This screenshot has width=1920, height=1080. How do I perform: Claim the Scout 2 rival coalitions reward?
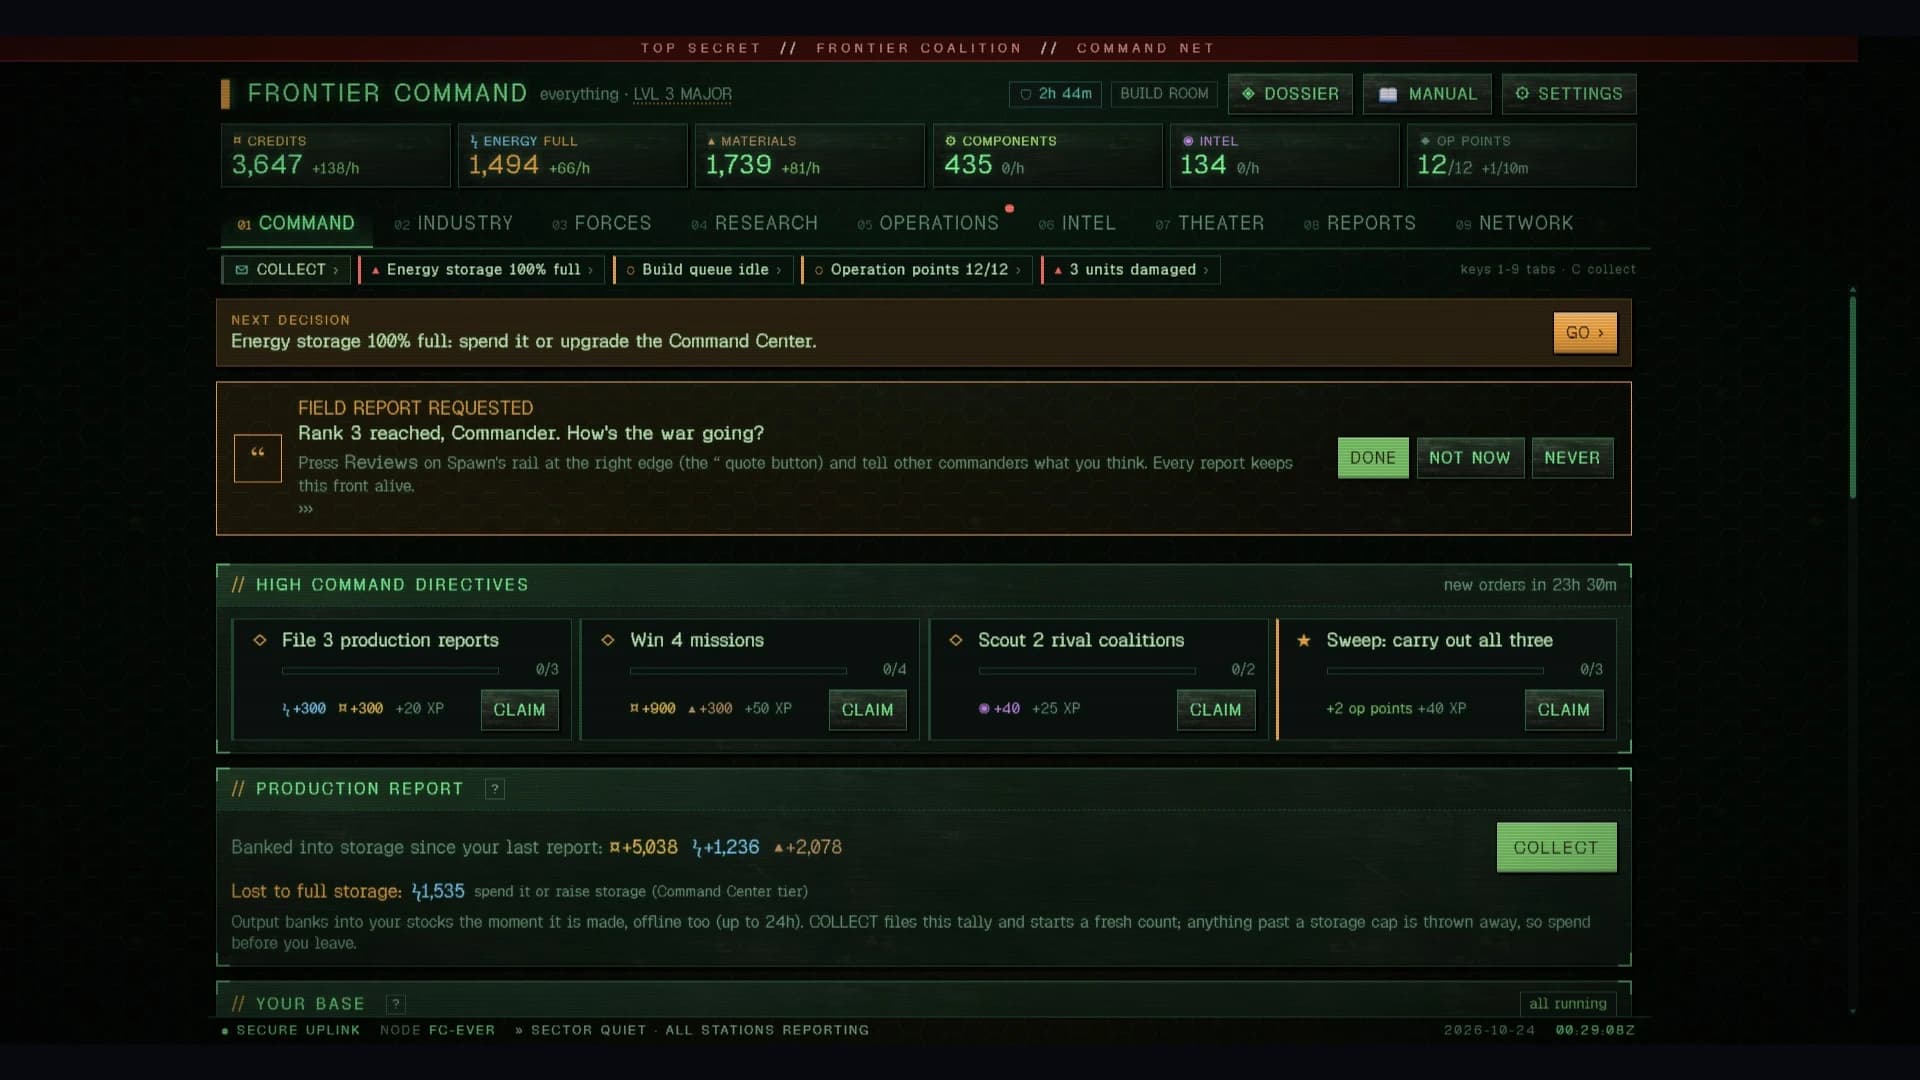[1215, 710]
